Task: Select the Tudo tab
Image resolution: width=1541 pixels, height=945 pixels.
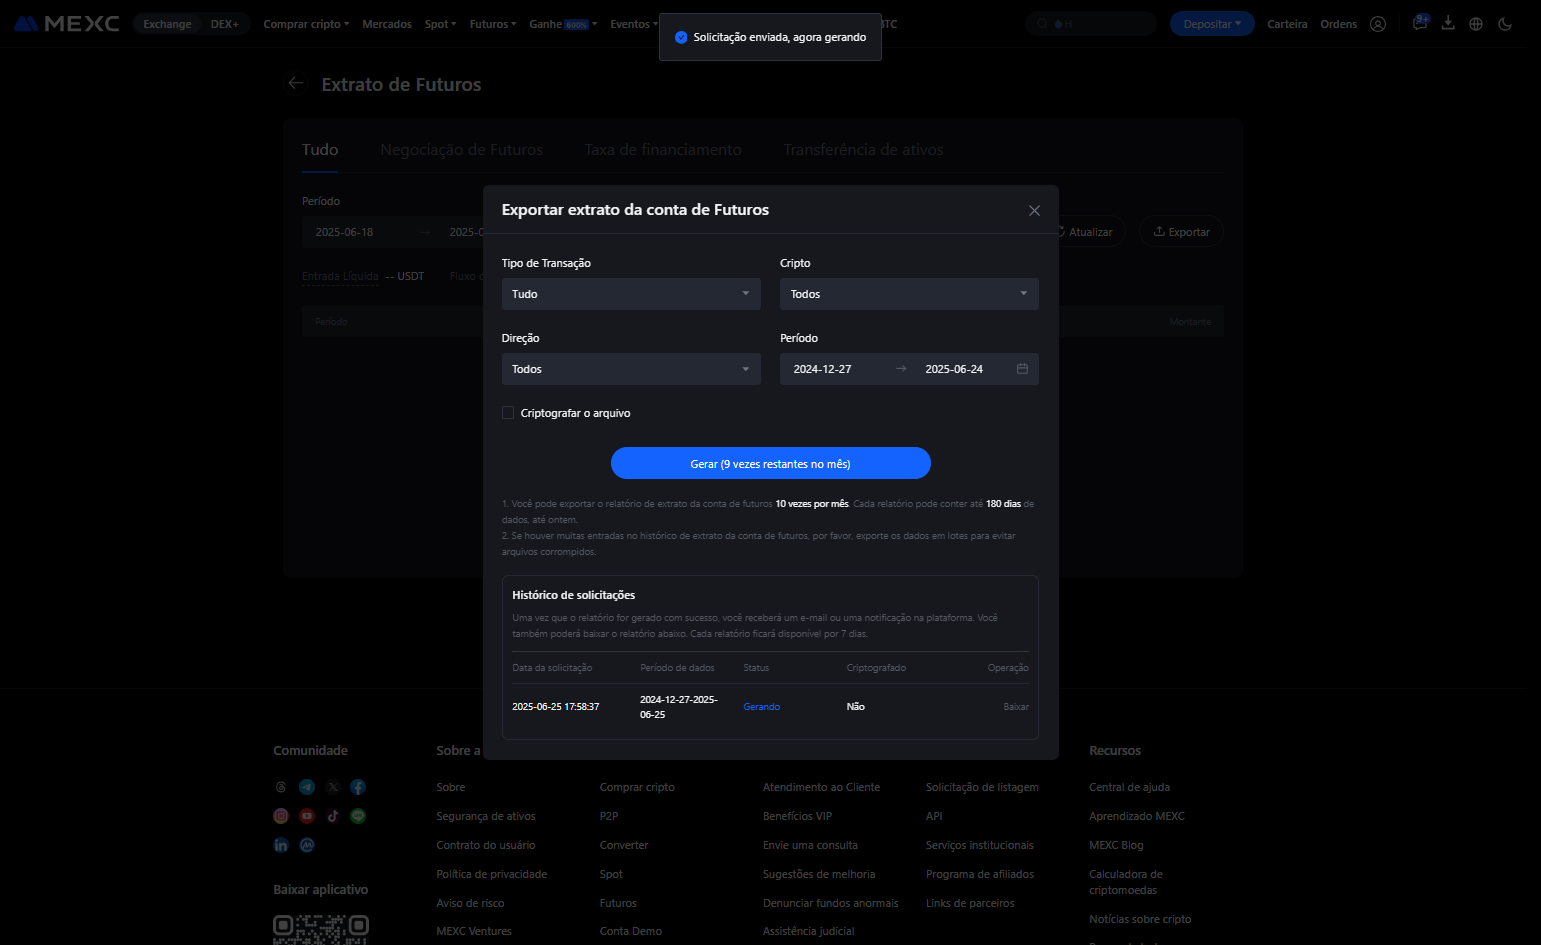Action: click(x=320, y=150)
